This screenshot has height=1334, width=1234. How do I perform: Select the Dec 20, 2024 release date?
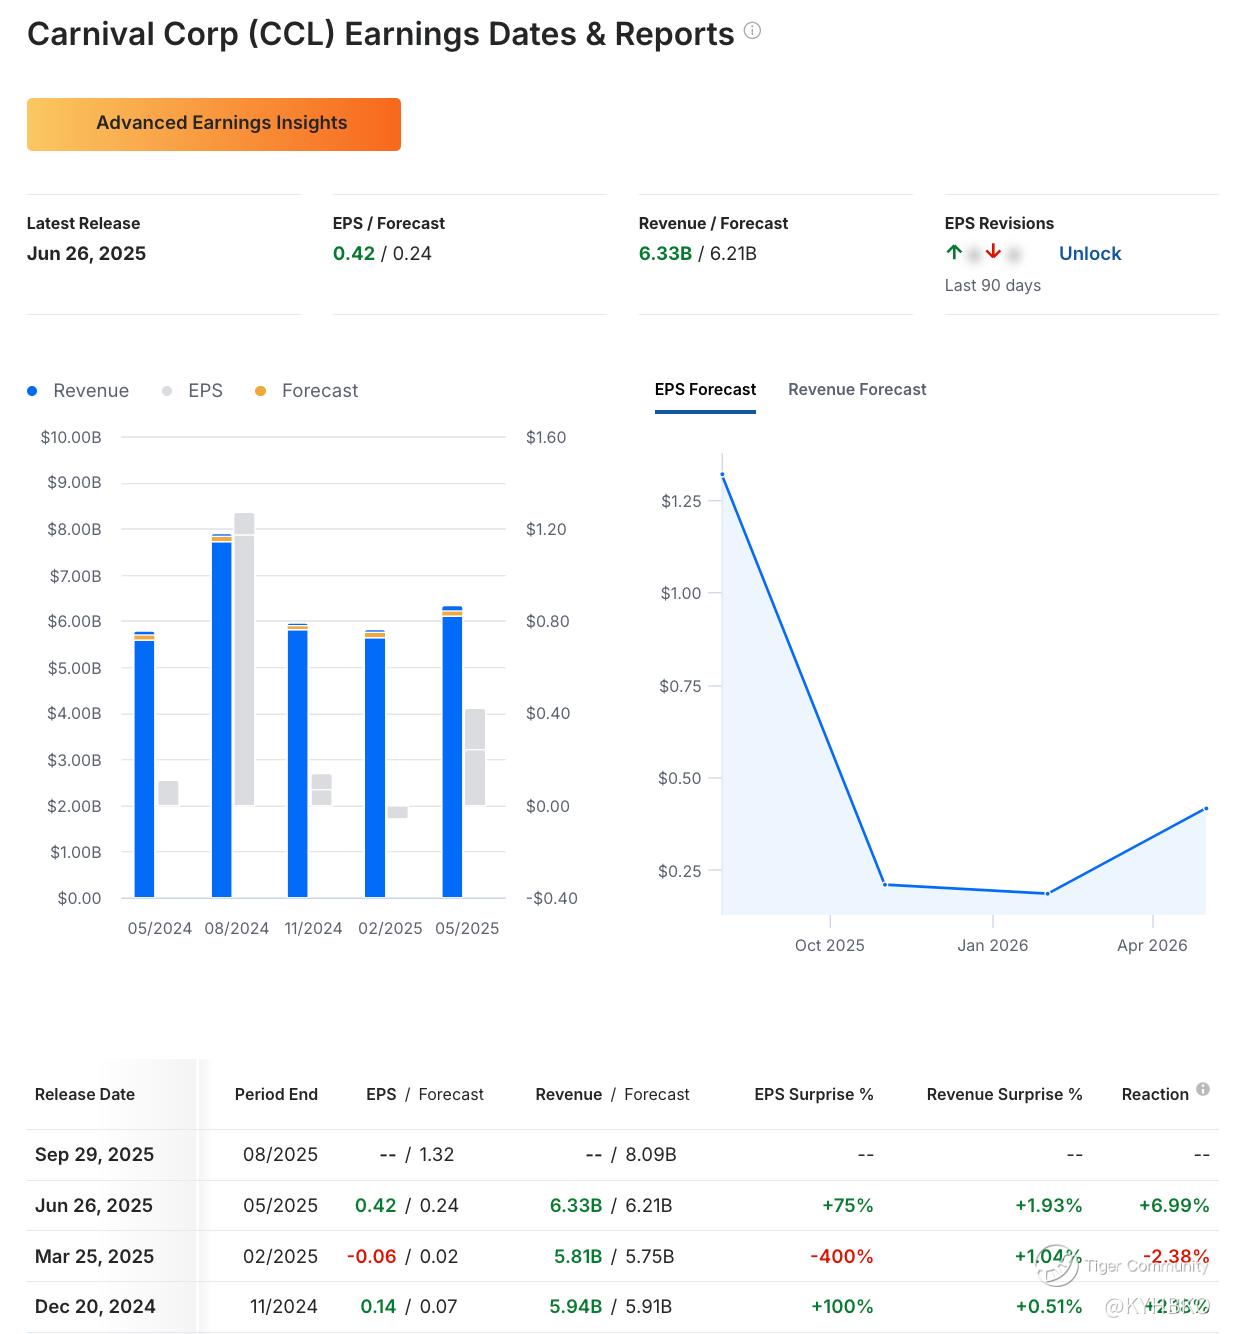95,1307
